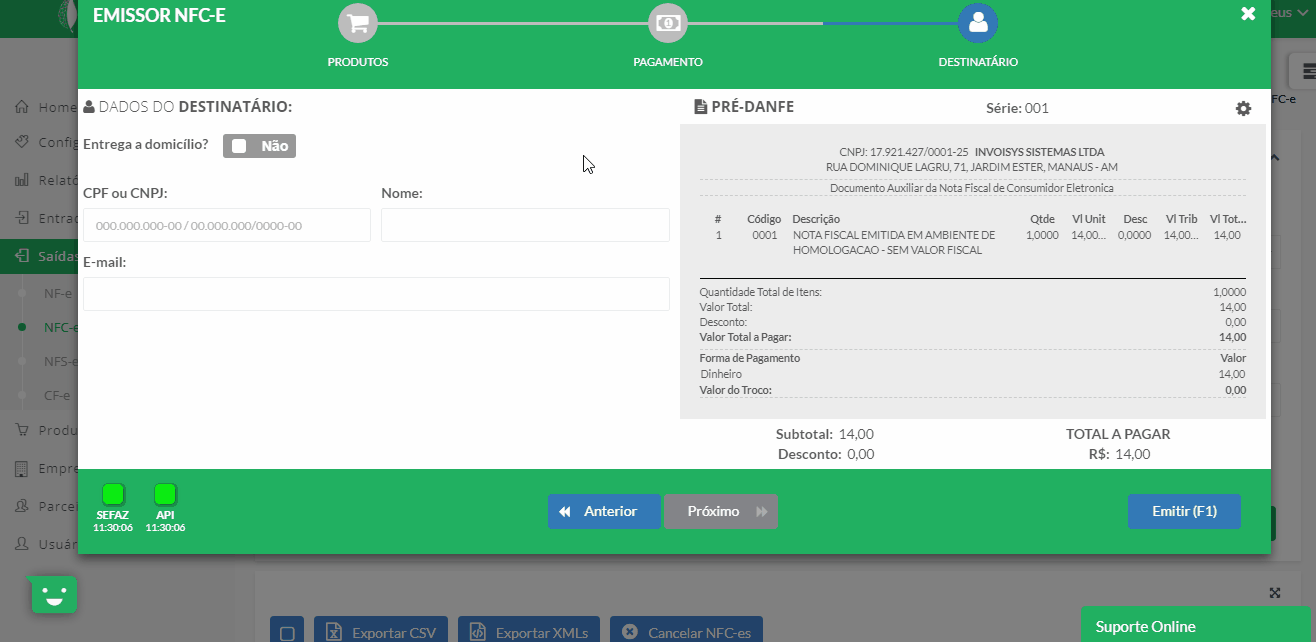Issue the invoice with Emitir (F1)
This screenshot has height=642, width=1316.
point(1184,511)
